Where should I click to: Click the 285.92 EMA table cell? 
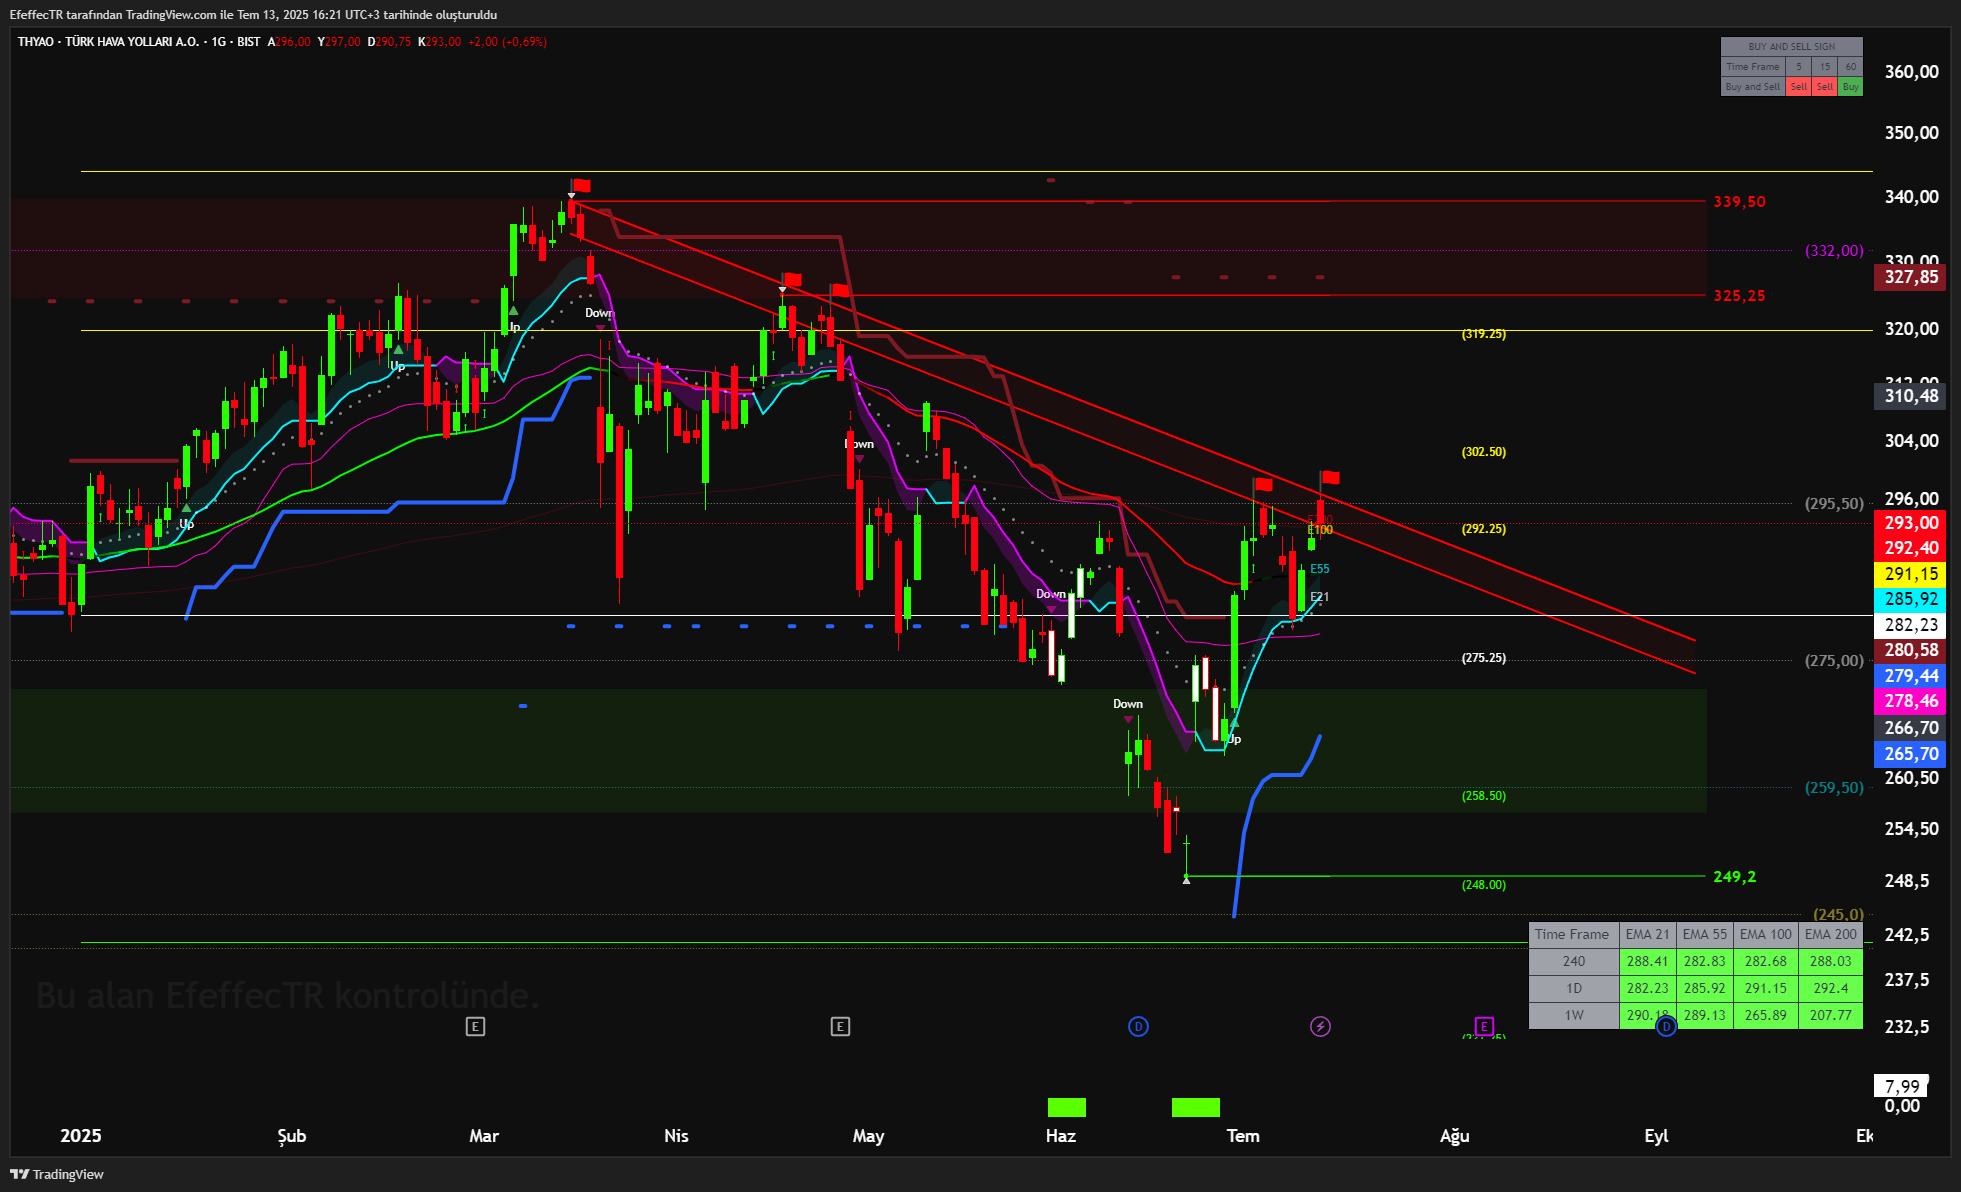[1704, 988]
